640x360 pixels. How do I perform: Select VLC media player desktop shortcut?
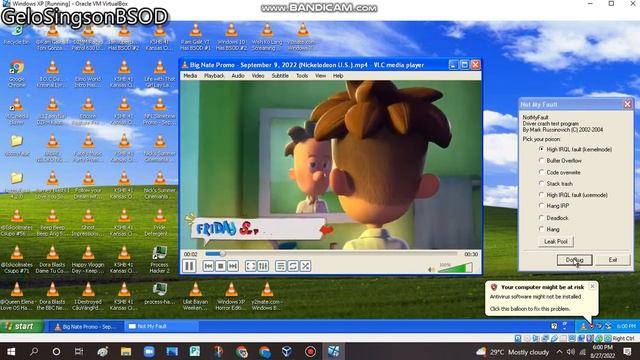point(17,111)
